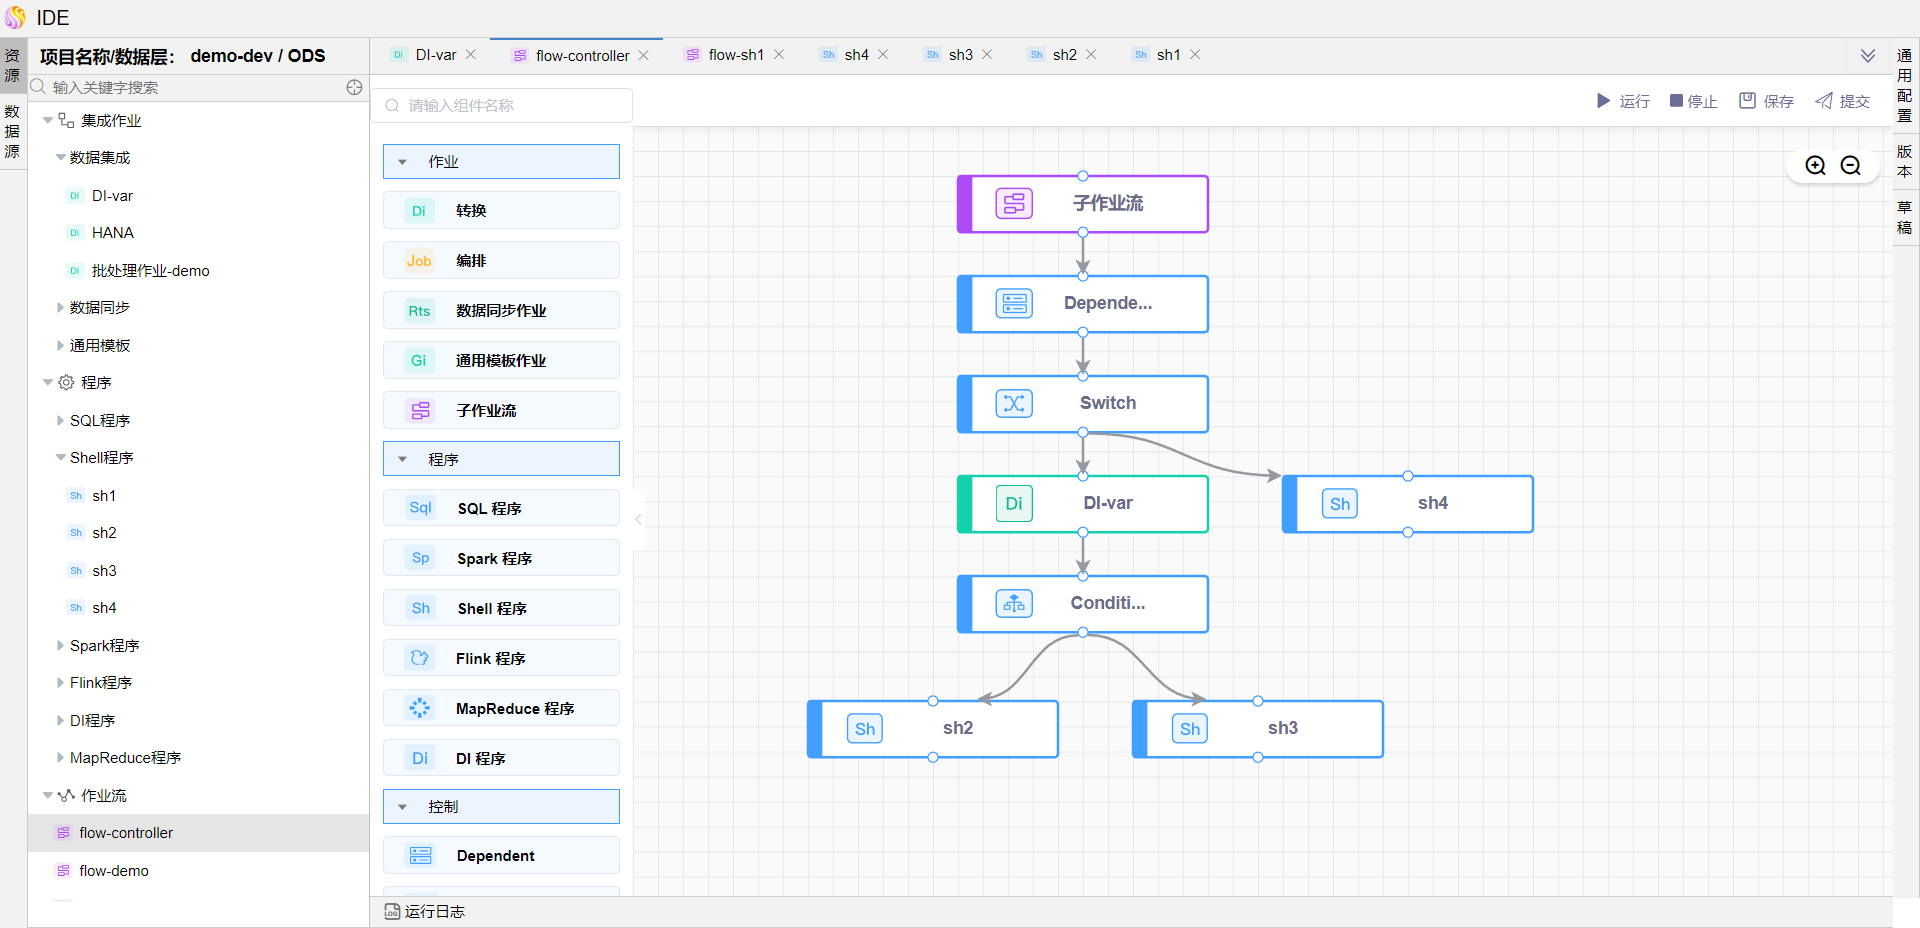Click the 保存 save icon
Image resolution: width=1920 pixels, height=928 pixels.
(1746, 101)
